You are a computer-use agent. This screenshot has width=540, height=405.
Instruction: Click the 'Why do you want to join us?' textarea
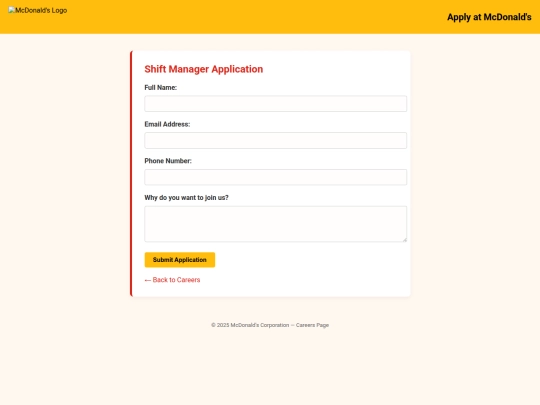coord(276,224)
